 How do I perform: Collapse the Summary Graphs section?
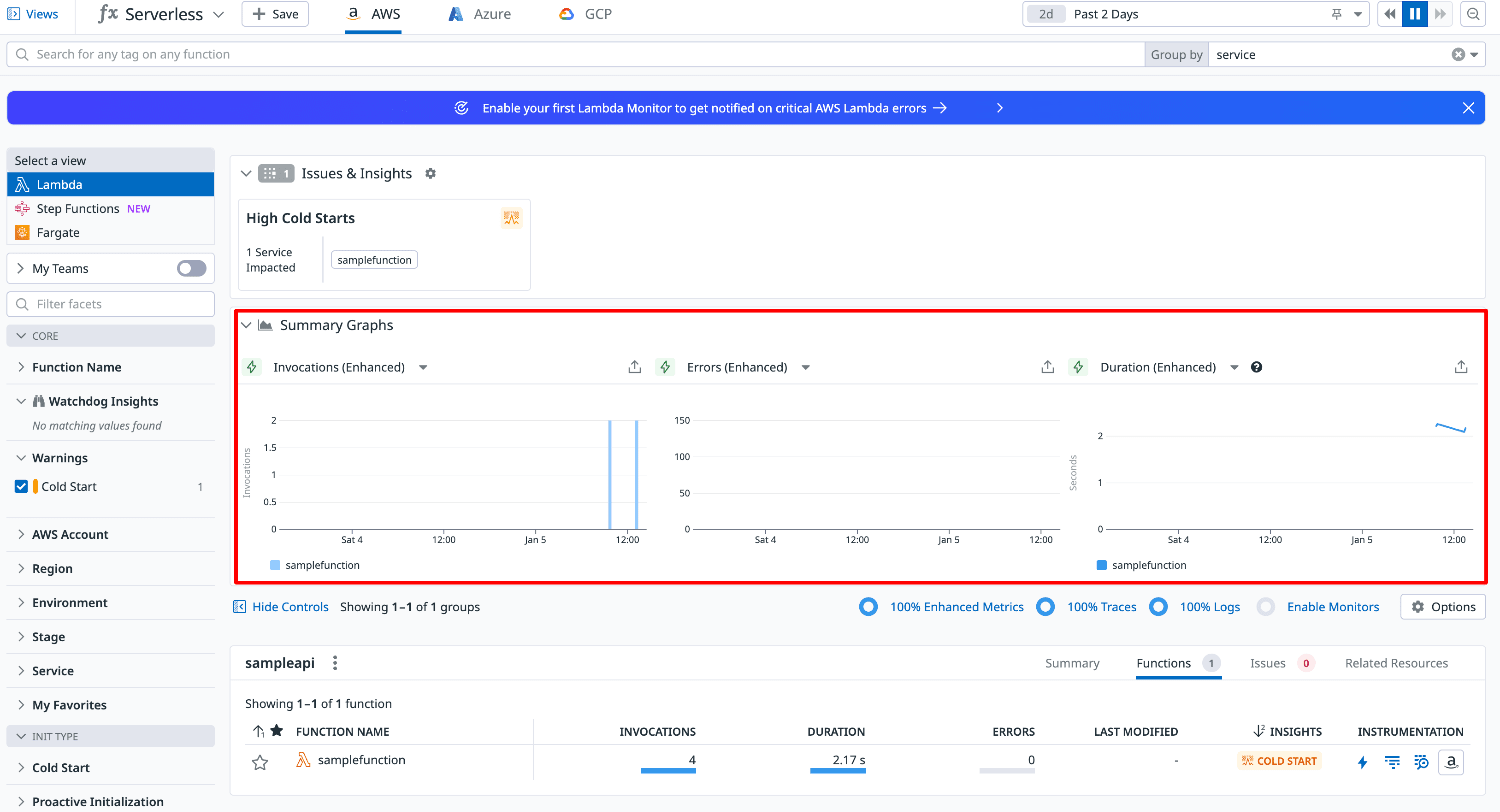pyautogui.click(x=246, y=325)
